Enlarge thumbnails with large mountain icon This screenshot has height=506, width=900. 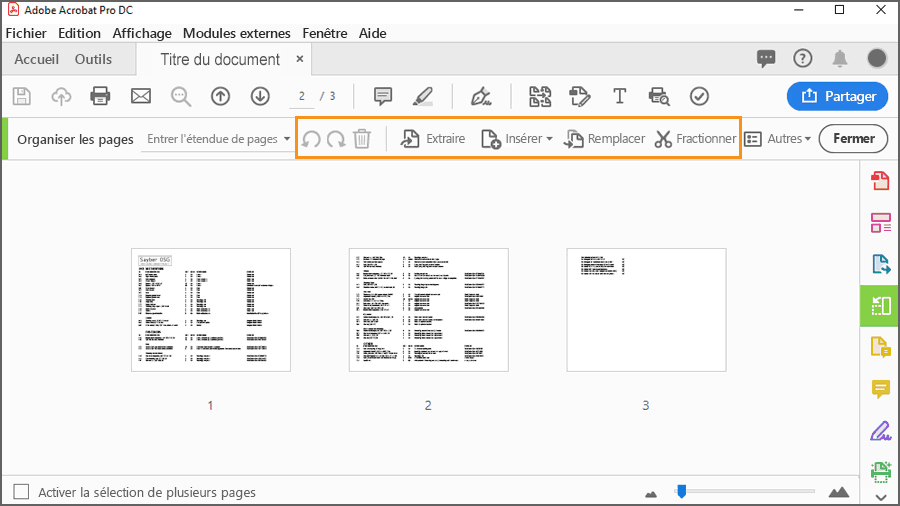tap(839, 492)
